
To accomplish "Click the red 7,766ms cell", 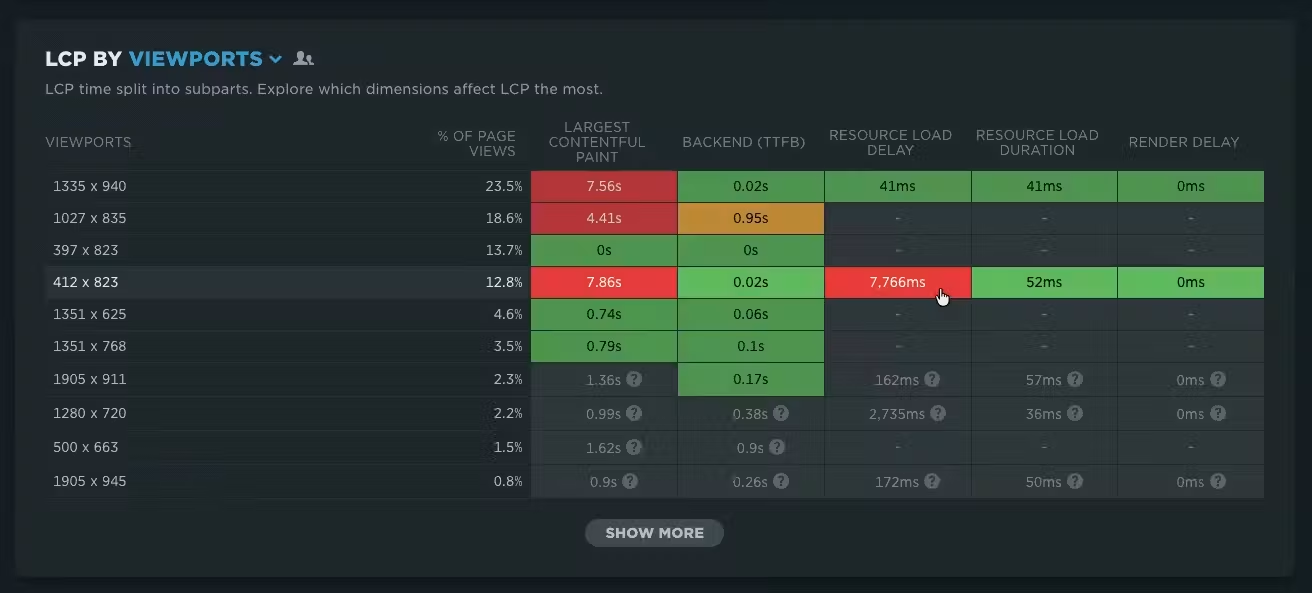I will point(897,282).
